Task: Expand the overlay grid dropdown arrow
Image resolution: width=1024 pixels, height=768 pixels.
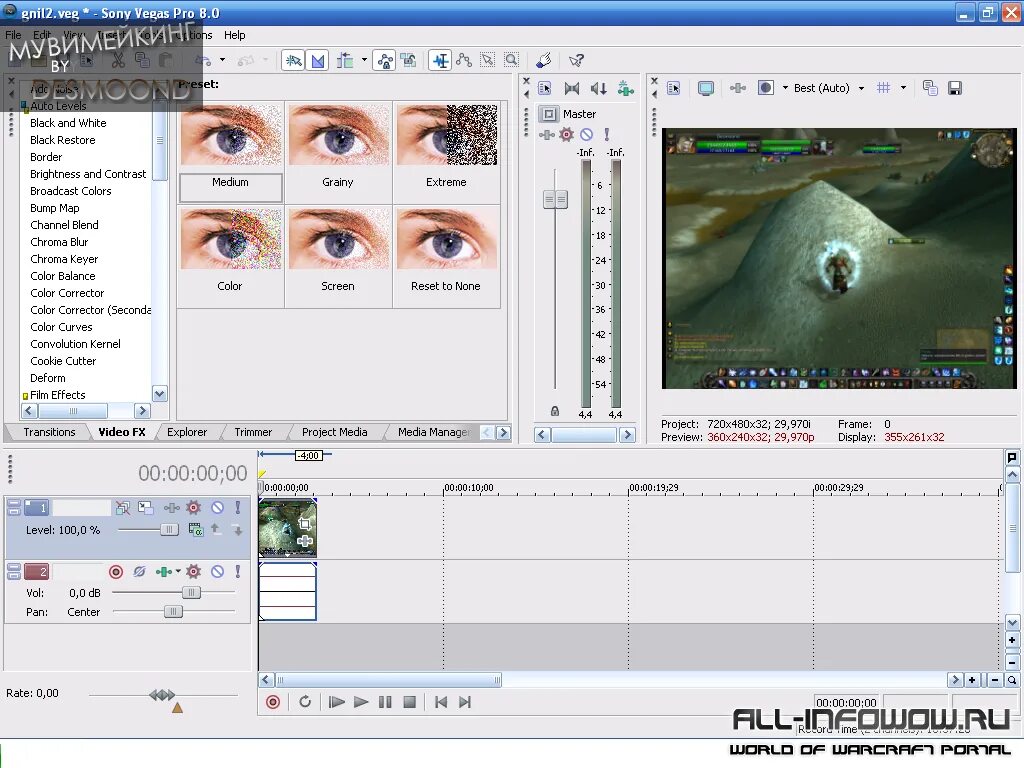Action: pos(903,88)
